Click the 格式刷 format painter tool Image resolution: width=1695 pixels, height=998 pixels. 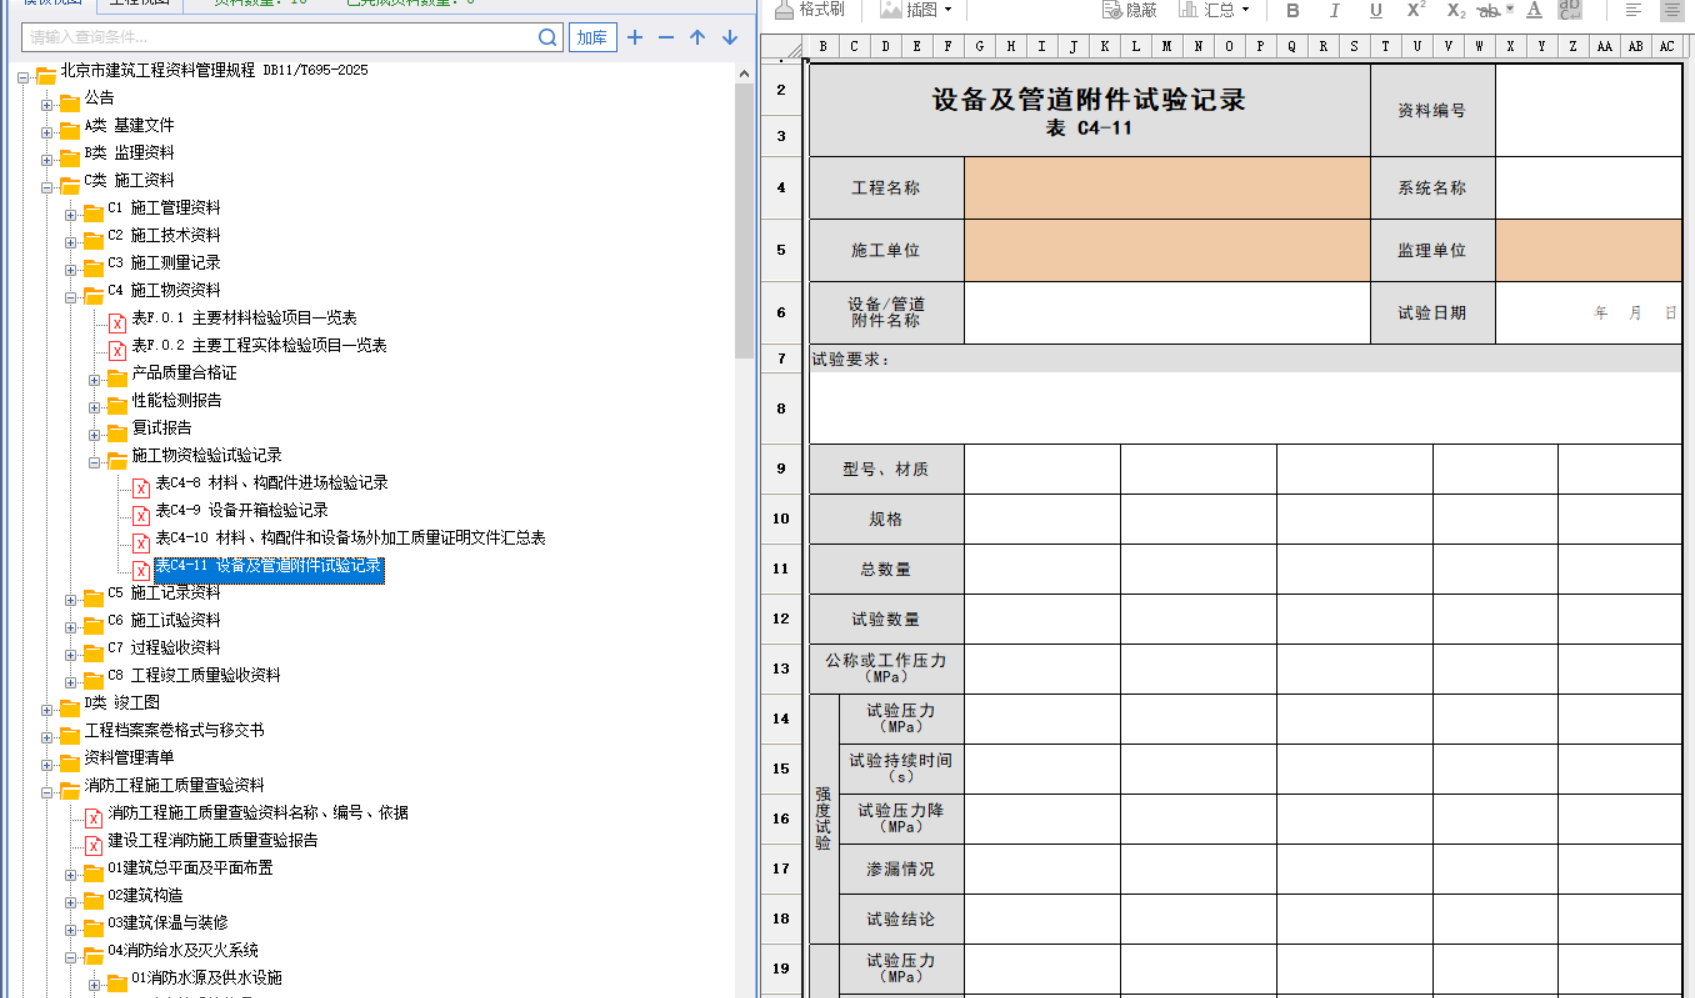[810, 9]
